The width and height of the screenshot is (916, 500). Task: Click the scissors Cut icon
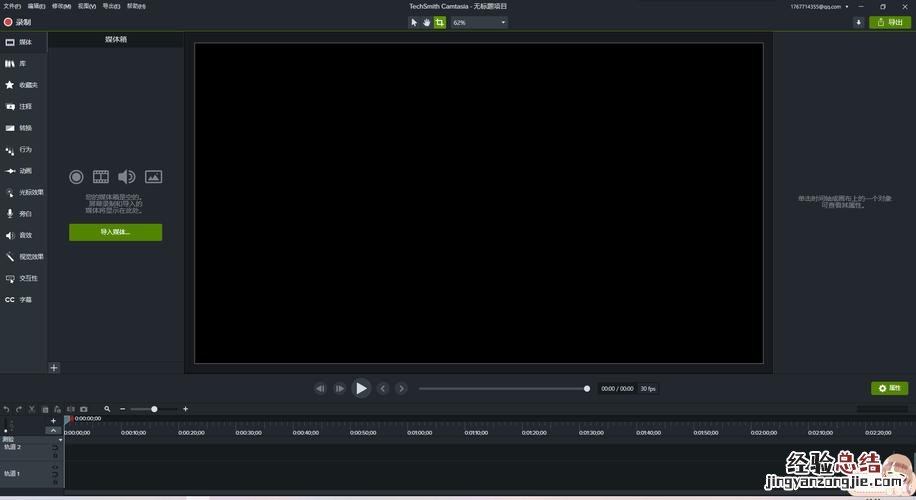[x=32, y=409]
